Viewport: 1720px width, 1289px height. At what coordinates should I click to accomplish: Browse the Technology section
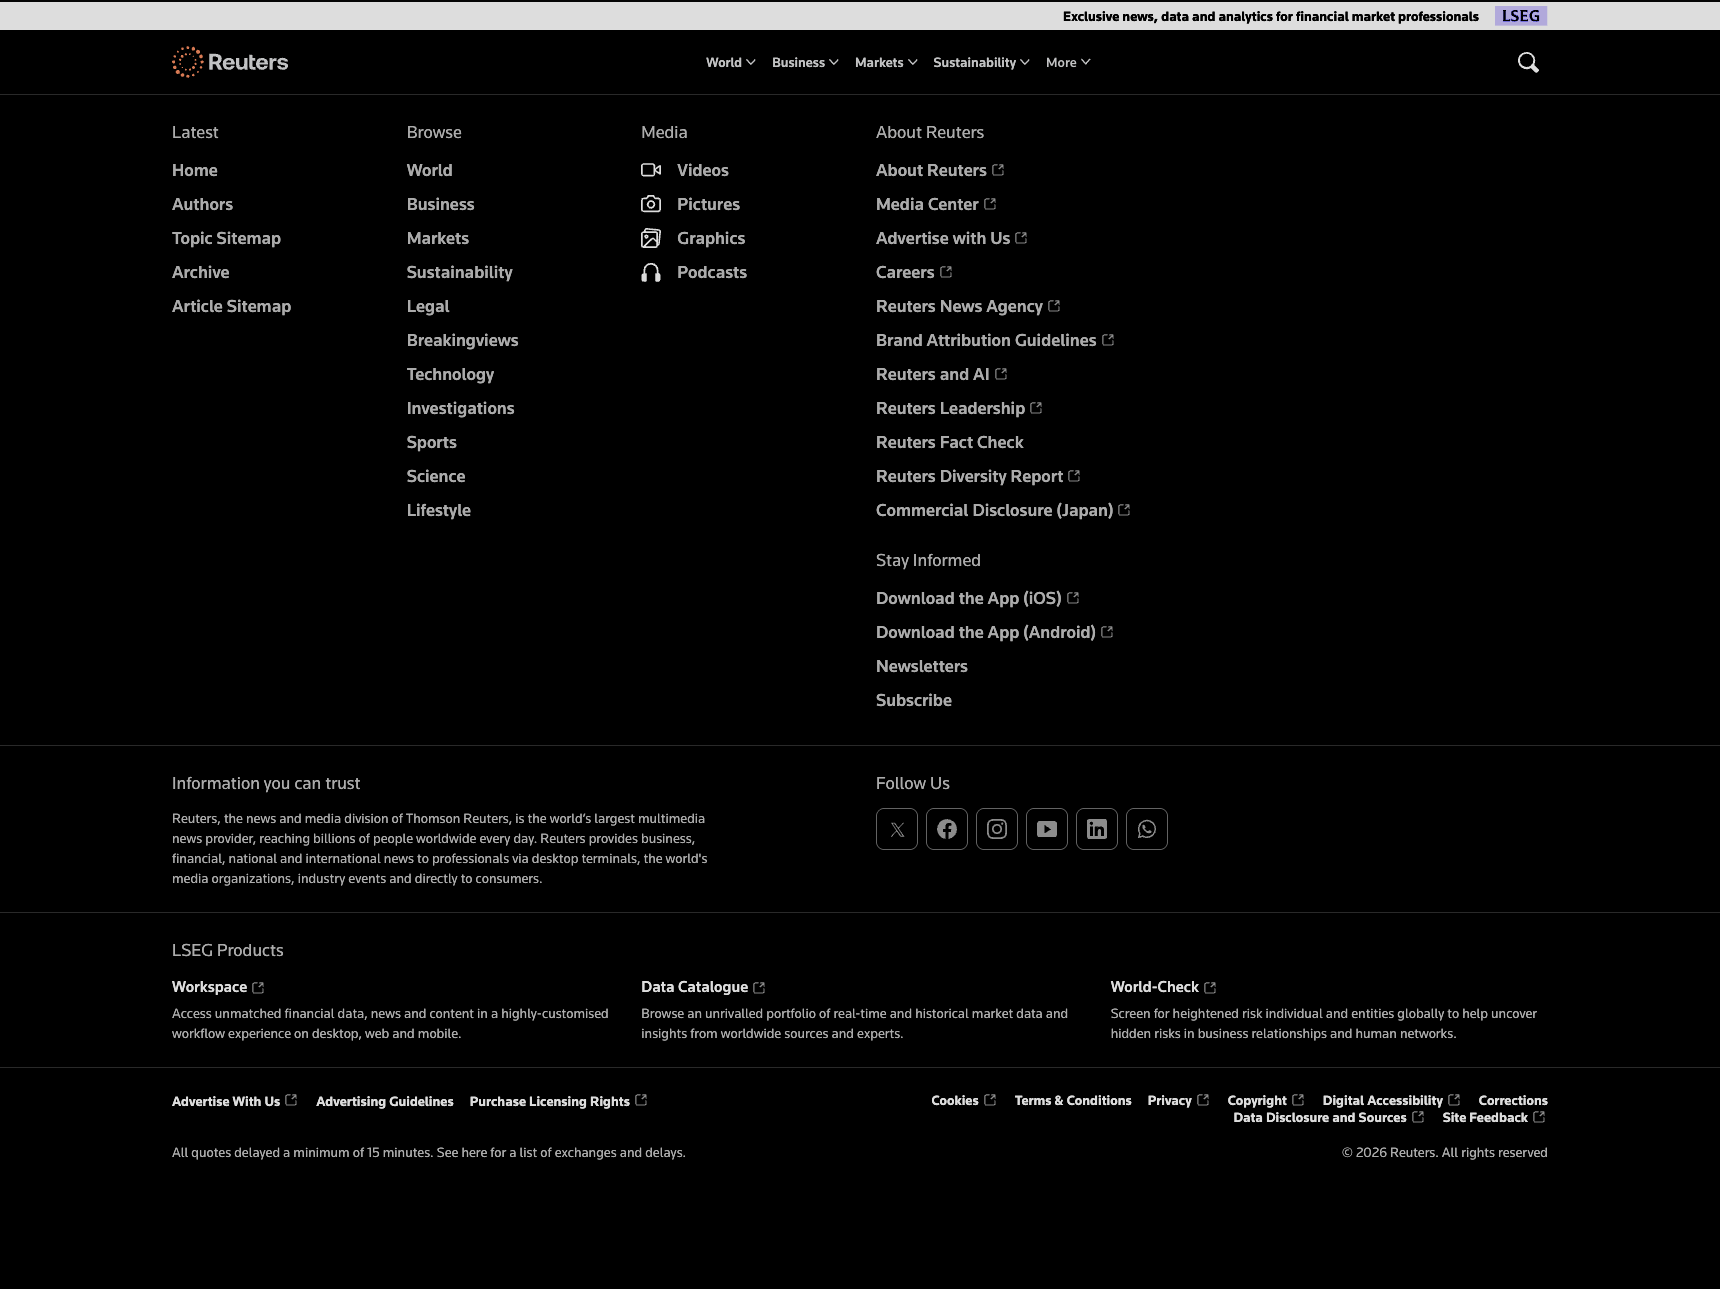(x=450, y=374)
